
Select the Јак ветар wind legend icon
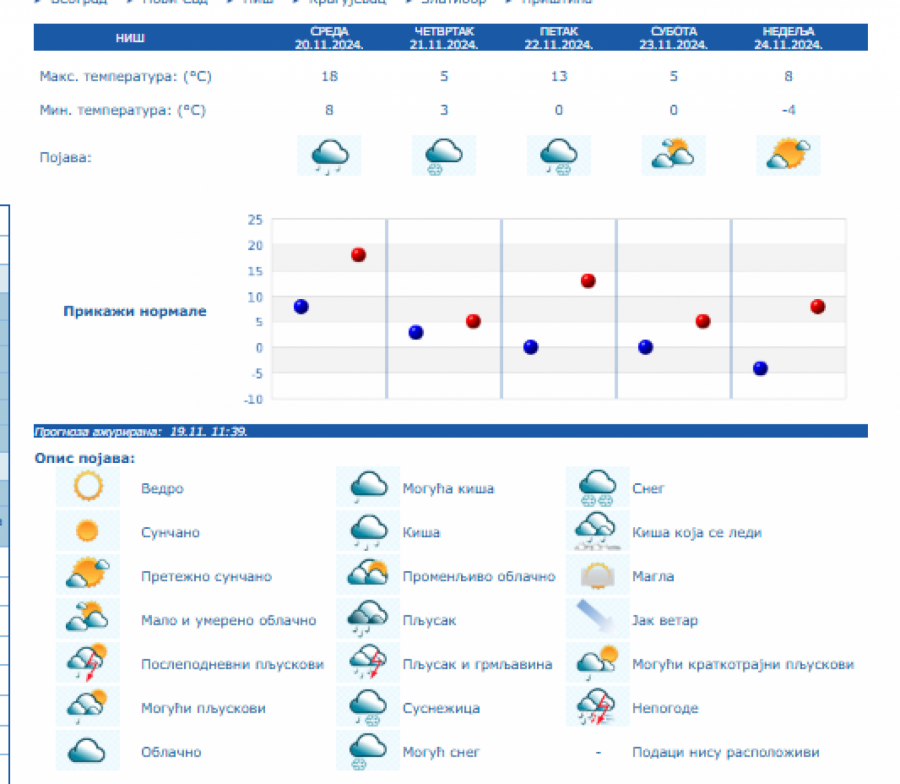[x=597, y=620]
